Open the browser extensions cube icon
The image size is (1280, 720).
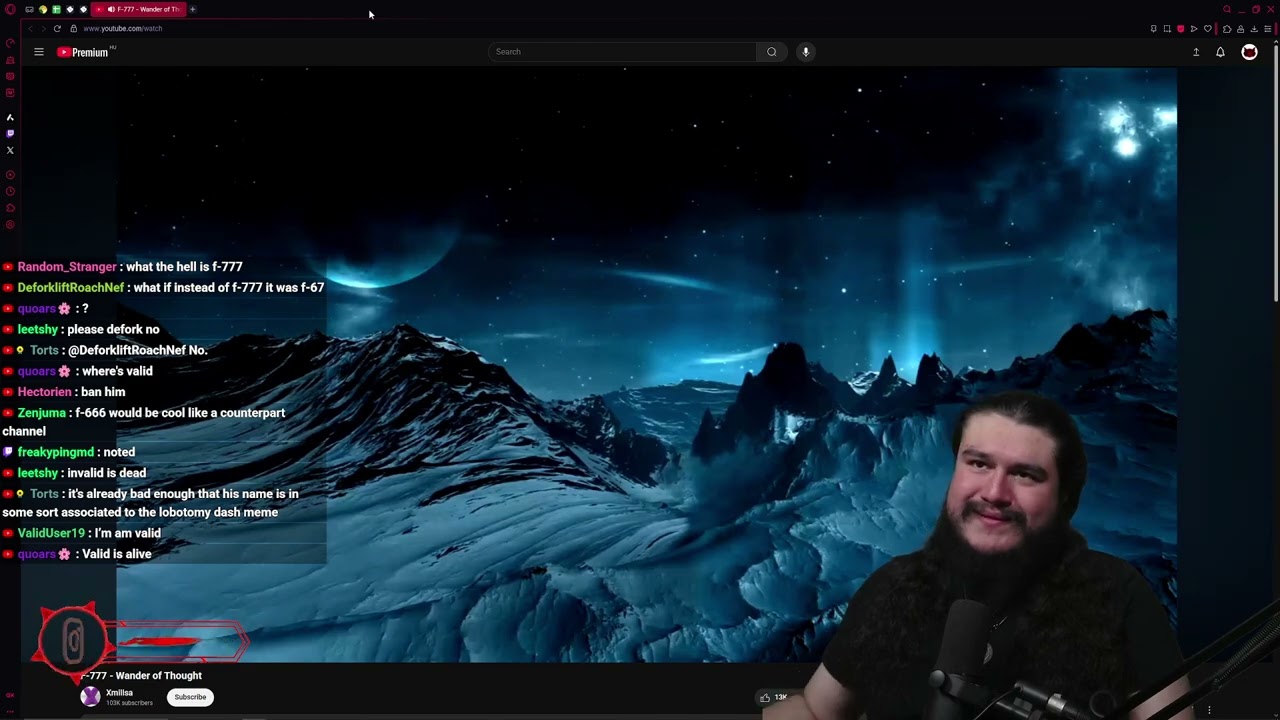tap(1227, 28)
